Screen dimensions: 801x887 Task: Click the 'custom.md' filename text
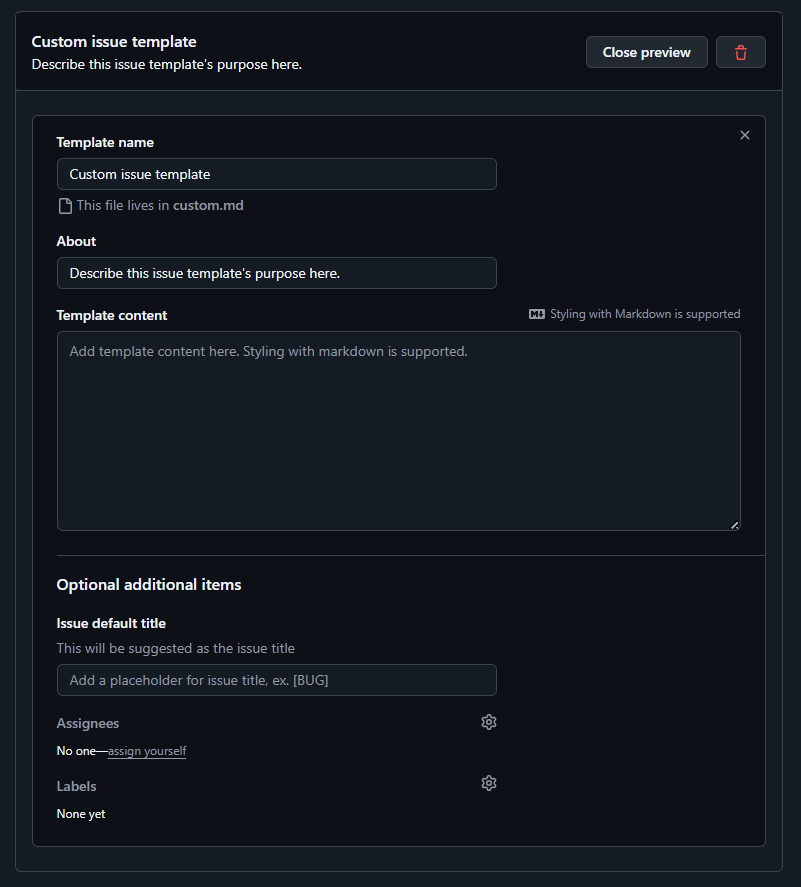coord(208,206)
